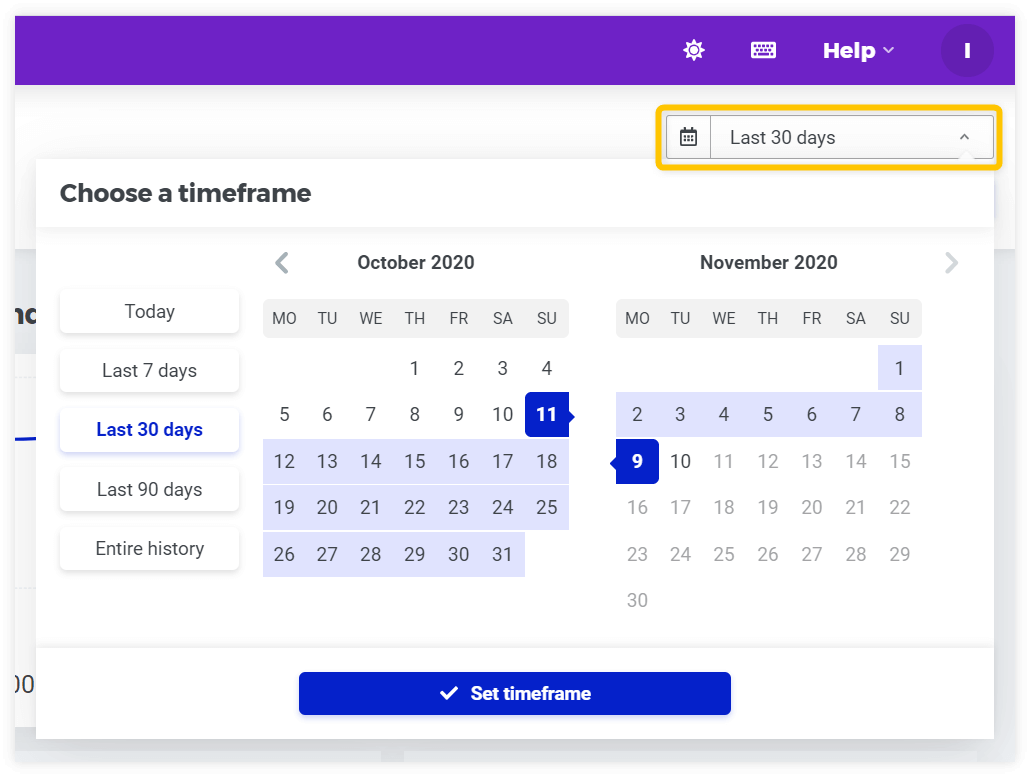Open the Help dropdown menu

858,51
